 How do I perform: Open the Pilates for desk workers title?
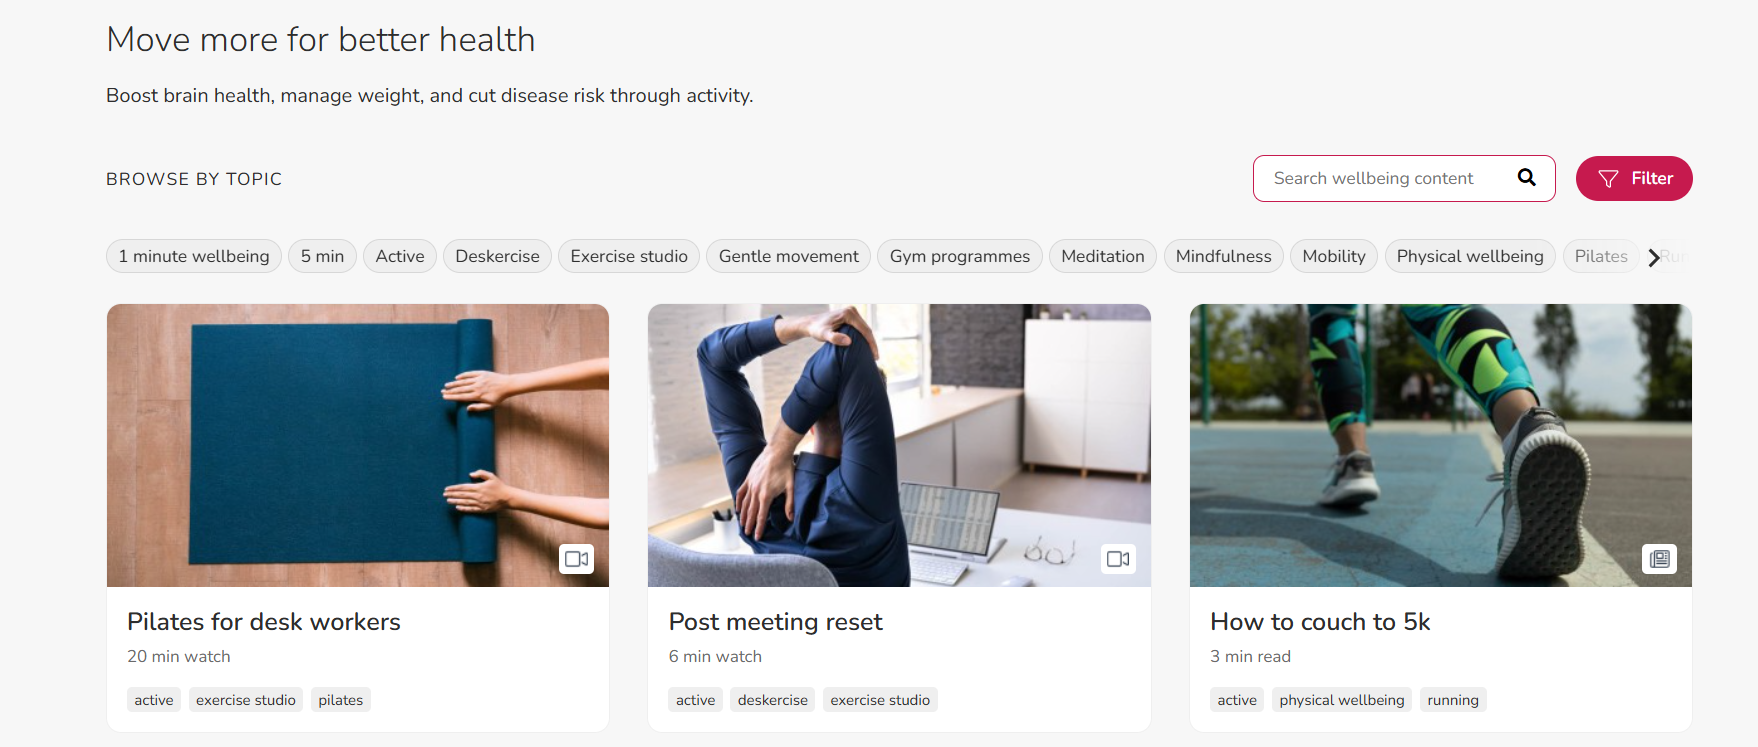tap(264, 622)
